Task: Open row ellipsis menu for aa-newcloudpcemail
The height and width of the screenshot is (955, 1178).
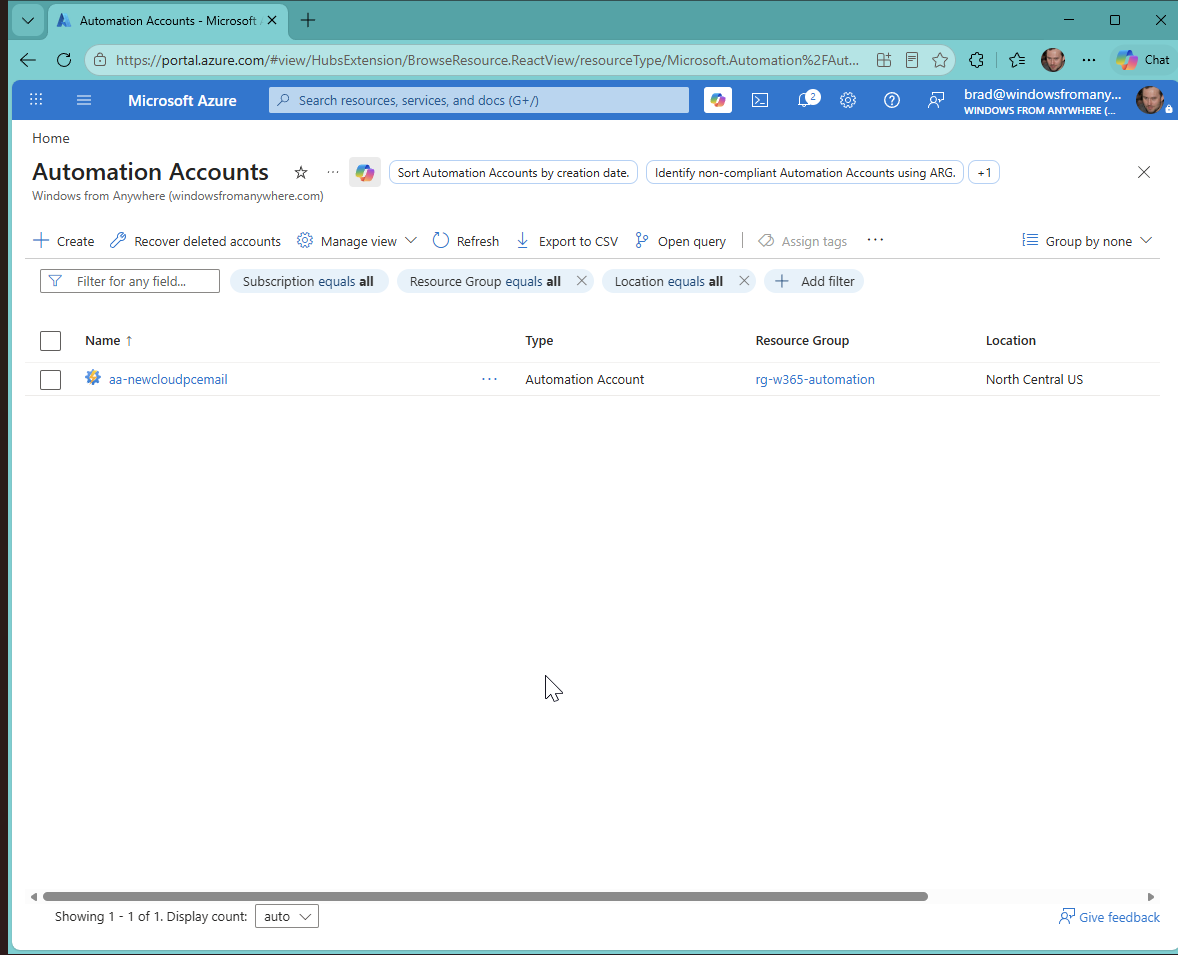Action: (489, 379)
